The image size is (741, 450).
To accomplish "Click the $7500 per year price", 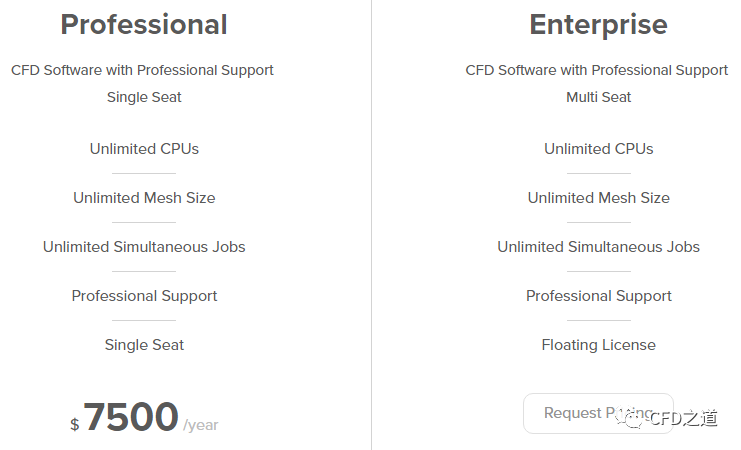I will (x=131, y=418).
